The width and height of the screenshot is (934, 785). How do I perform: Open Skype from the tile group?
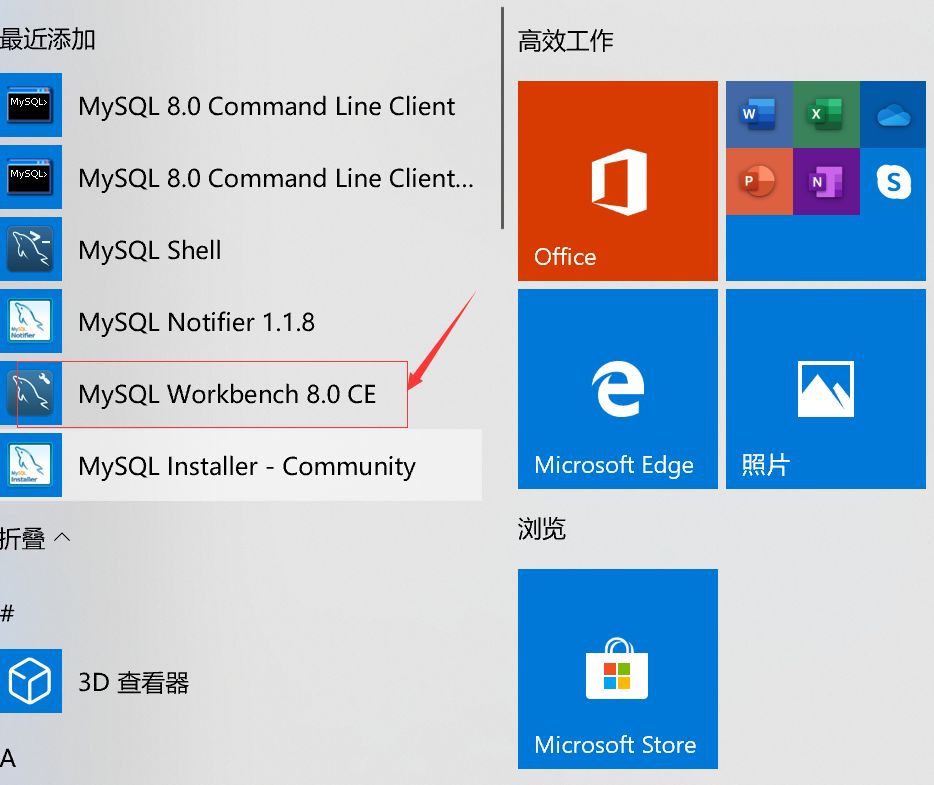click(893, 181)
